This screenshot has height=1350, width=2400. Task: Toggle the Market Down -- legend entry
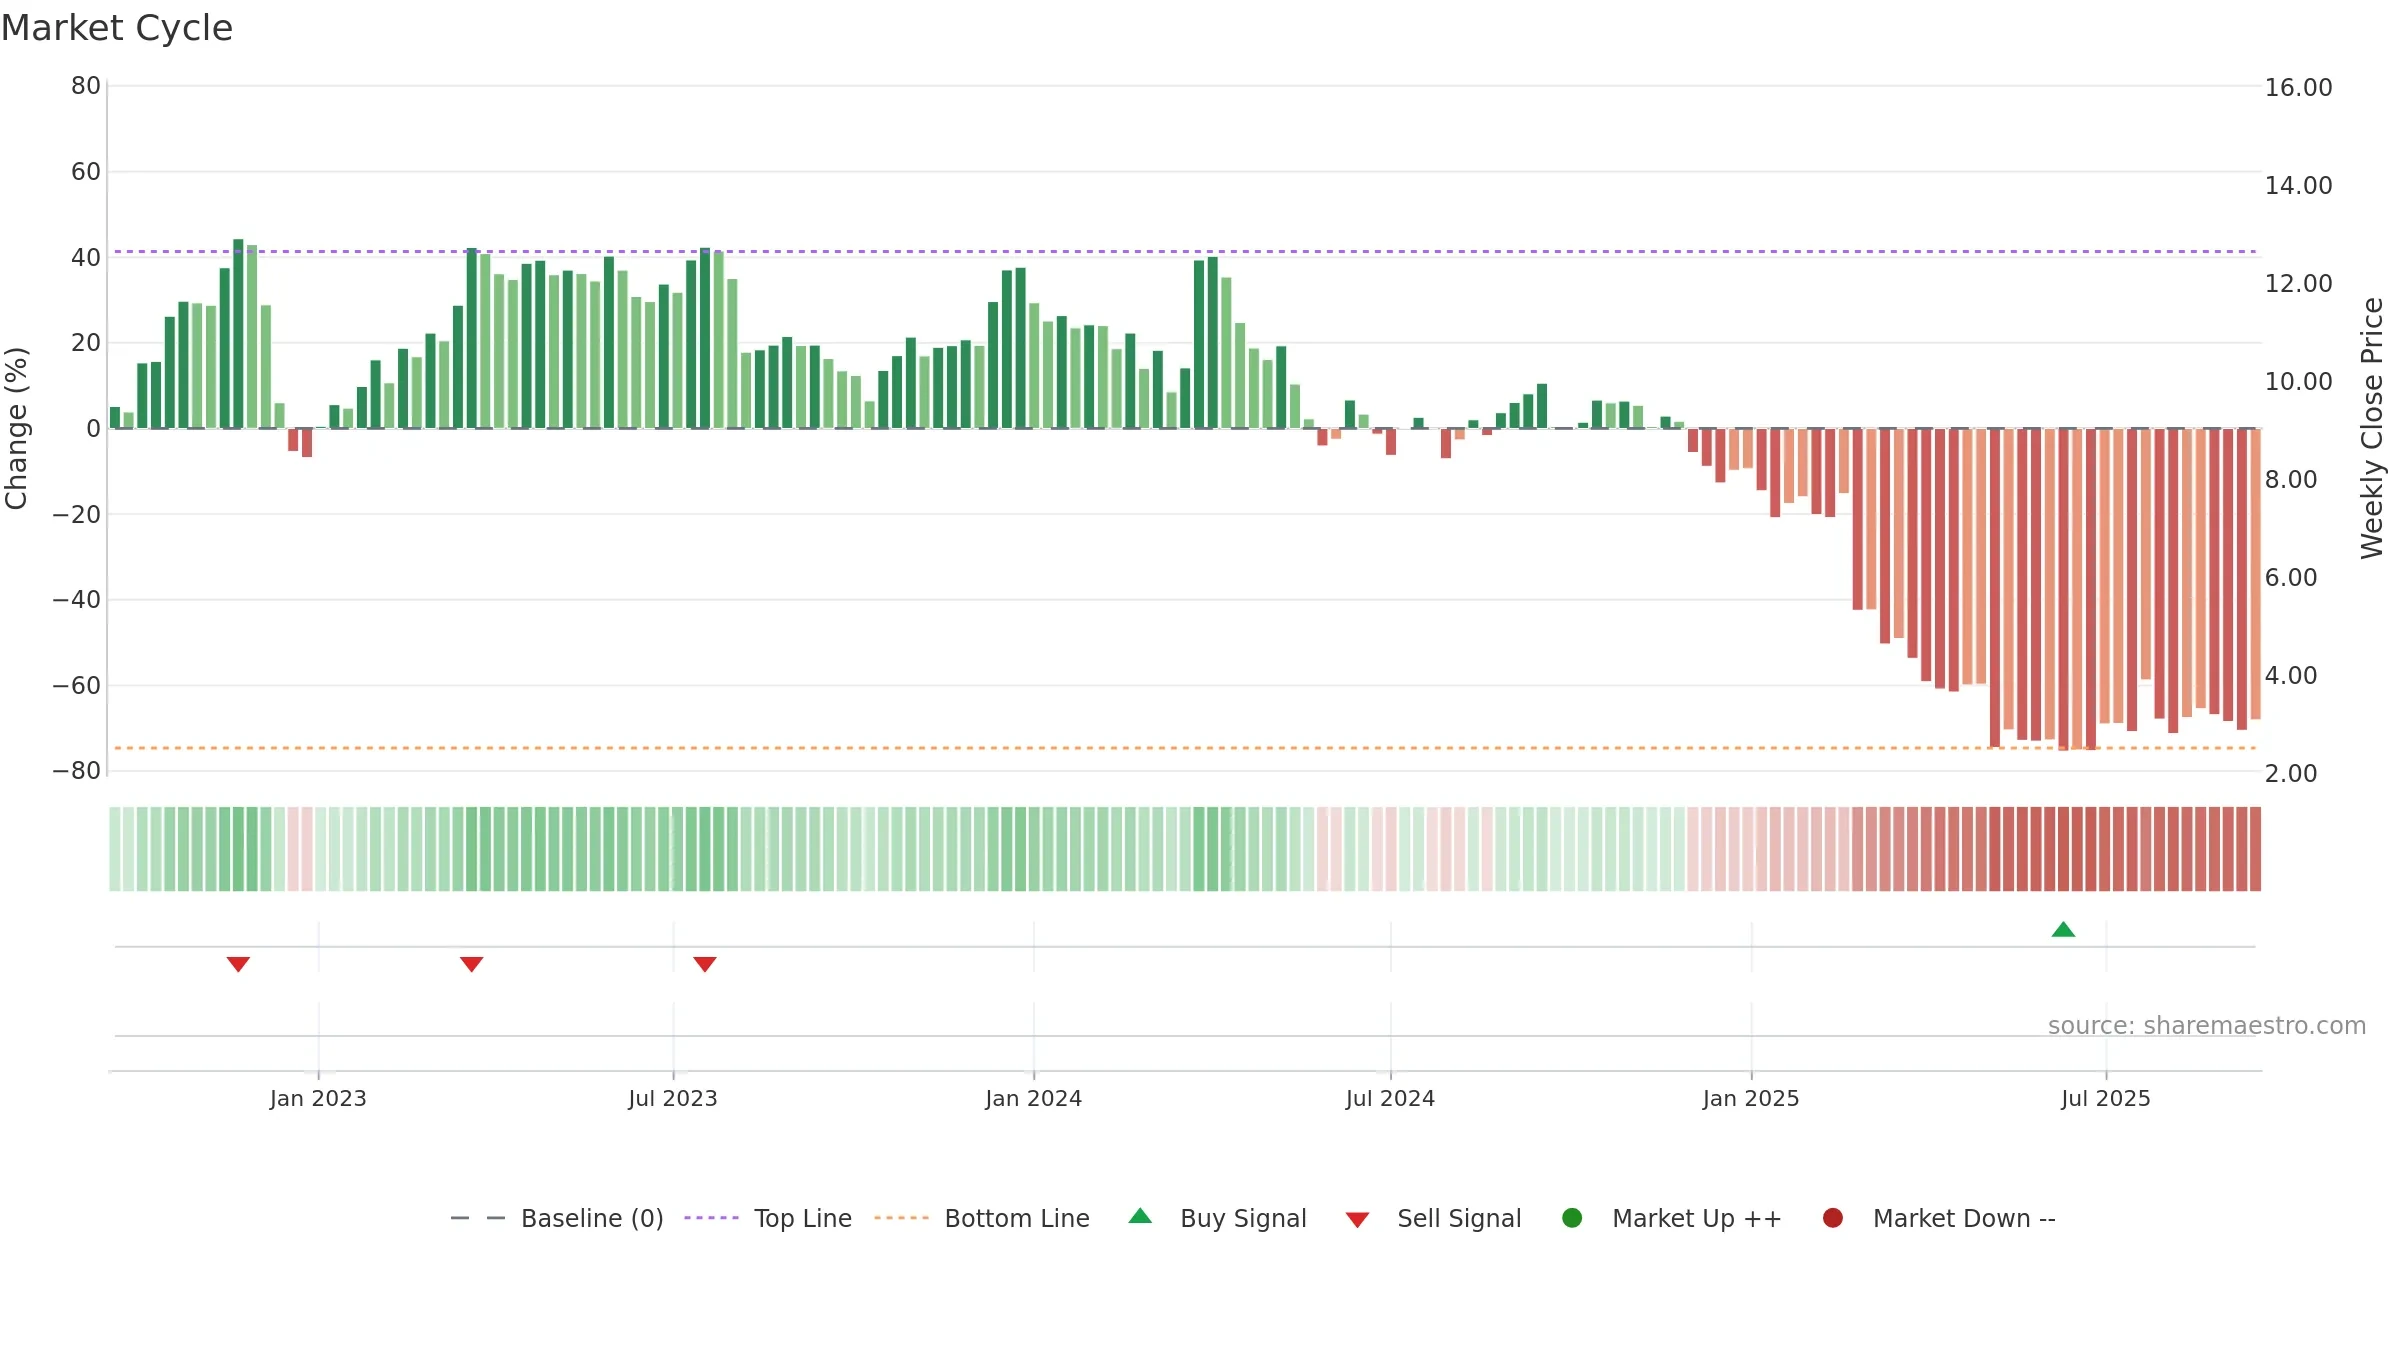click(1938, 1218)
